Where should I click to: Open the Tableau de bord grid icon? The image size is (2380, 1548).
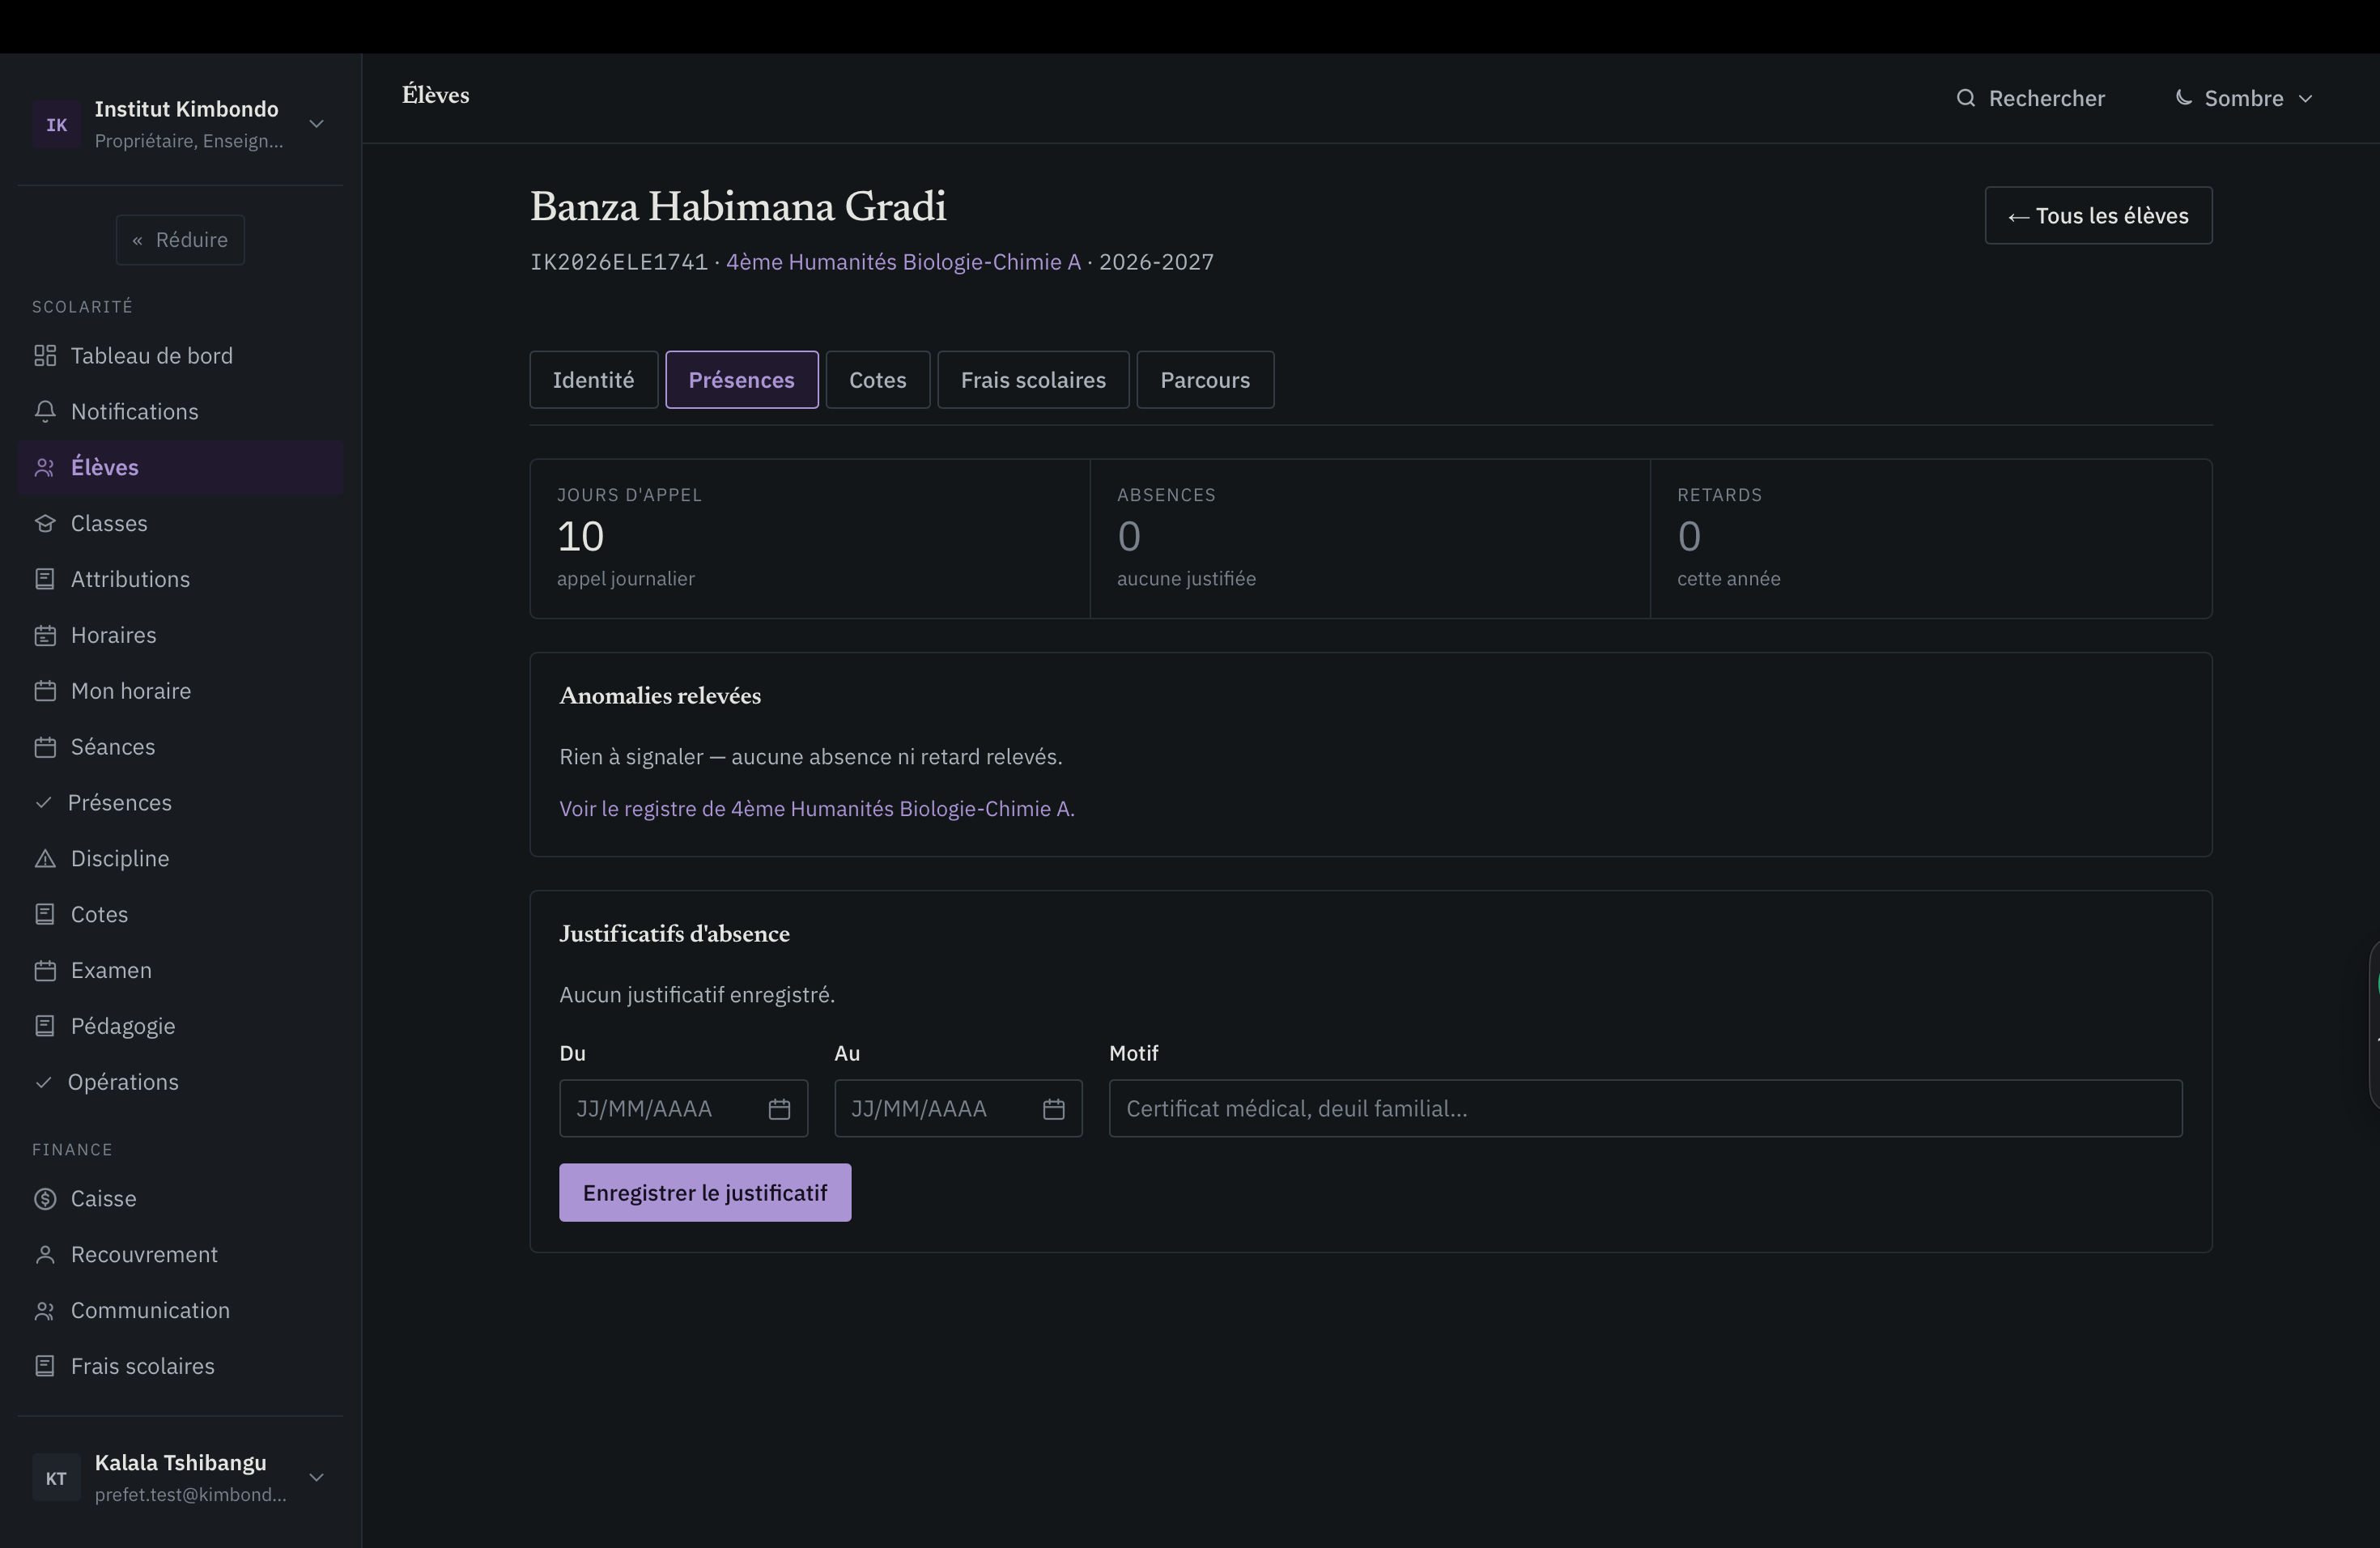[45, 356]
